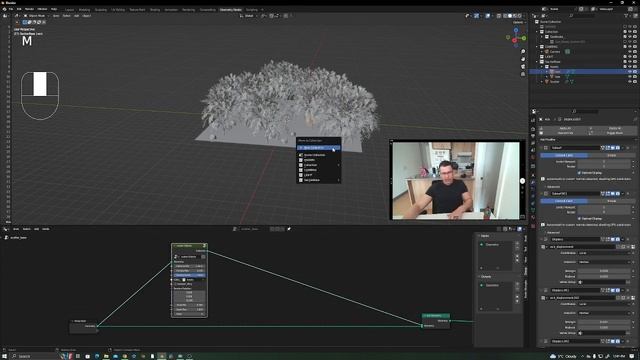Click the properties panel search field
This screenshot has width=640, height=360.
pyautogui.click(x=584, y=111)
